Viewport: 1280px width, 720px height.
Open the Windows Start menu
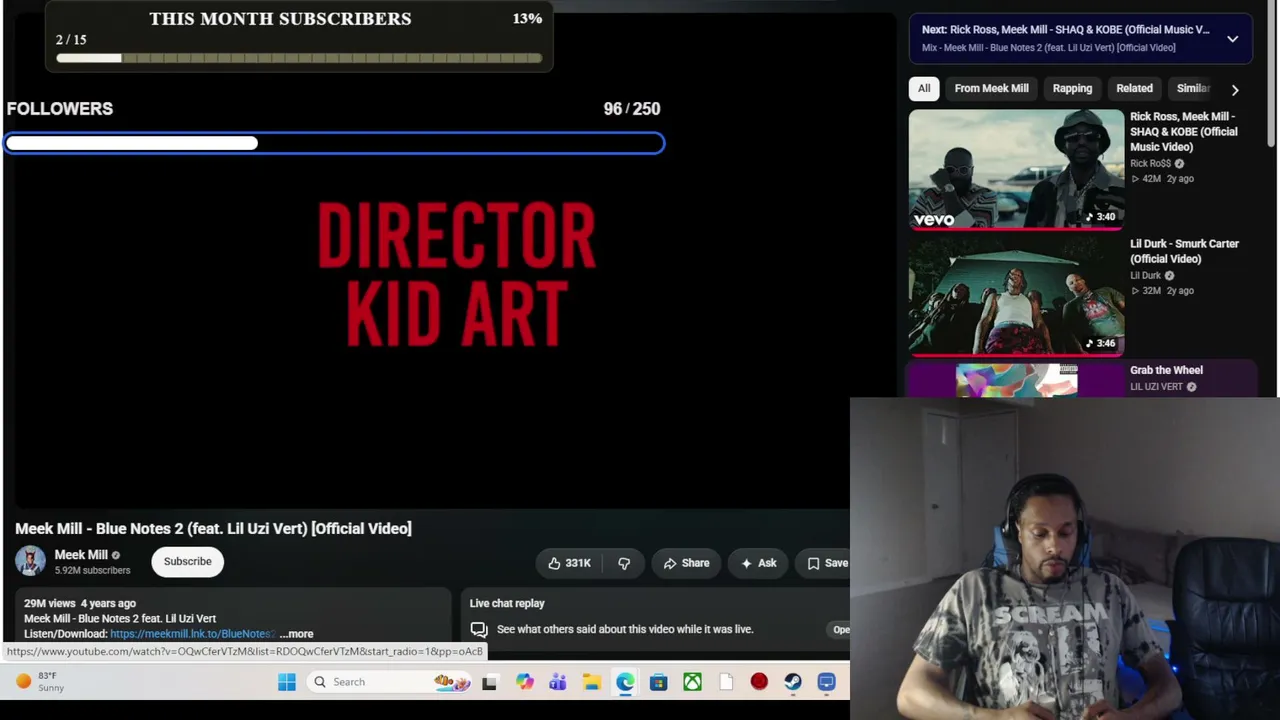tap(287, 682)
